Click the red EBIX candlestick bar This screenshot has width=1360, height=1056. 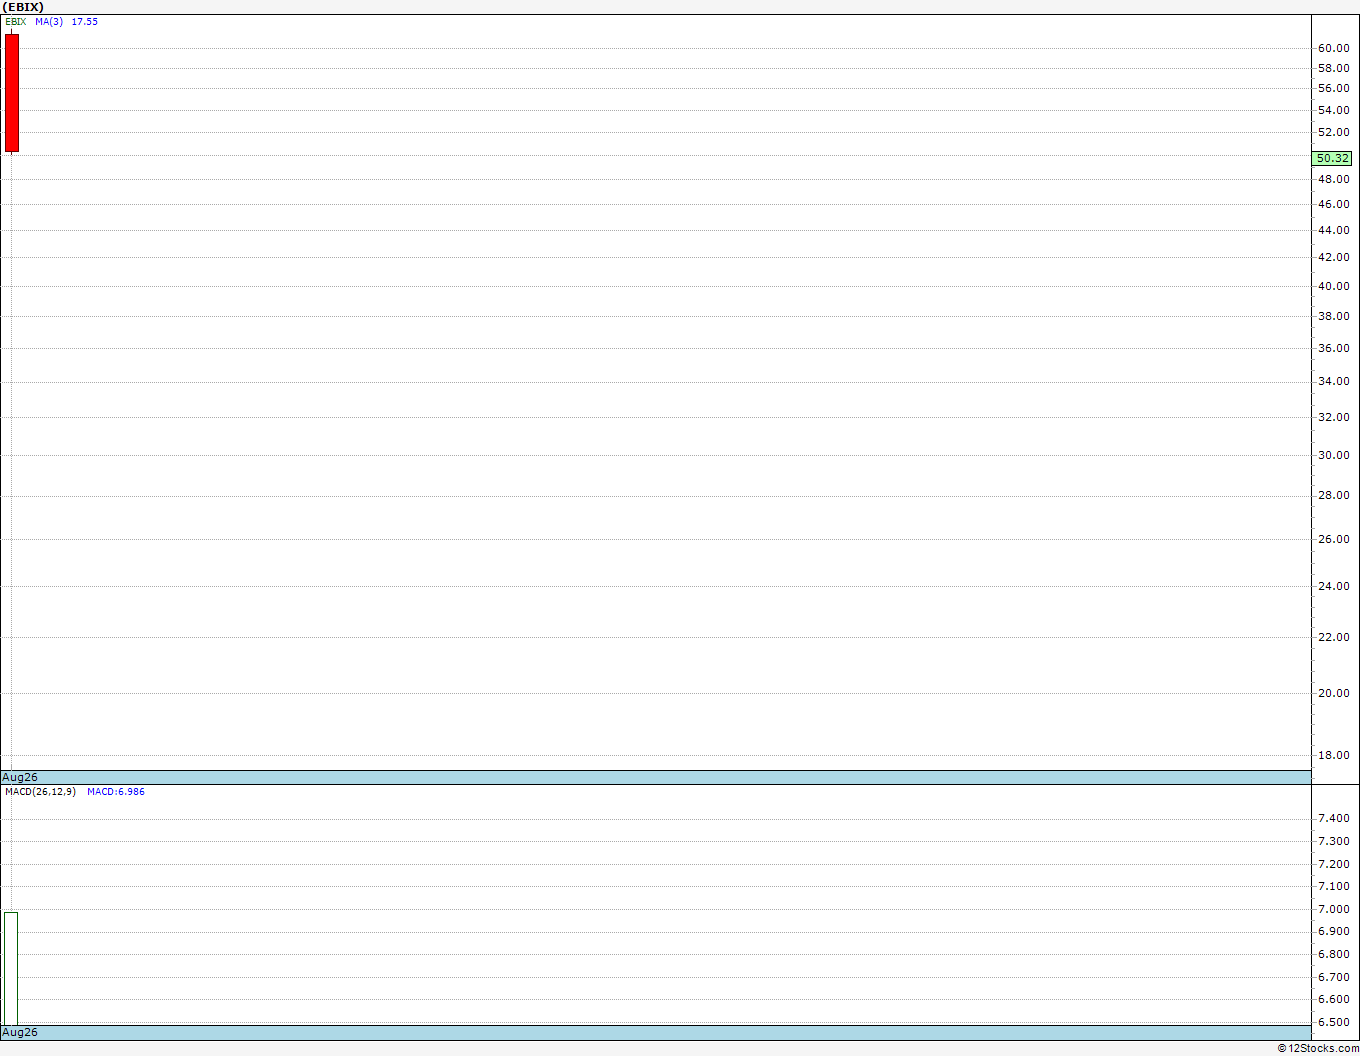click(x=12, y=93)
